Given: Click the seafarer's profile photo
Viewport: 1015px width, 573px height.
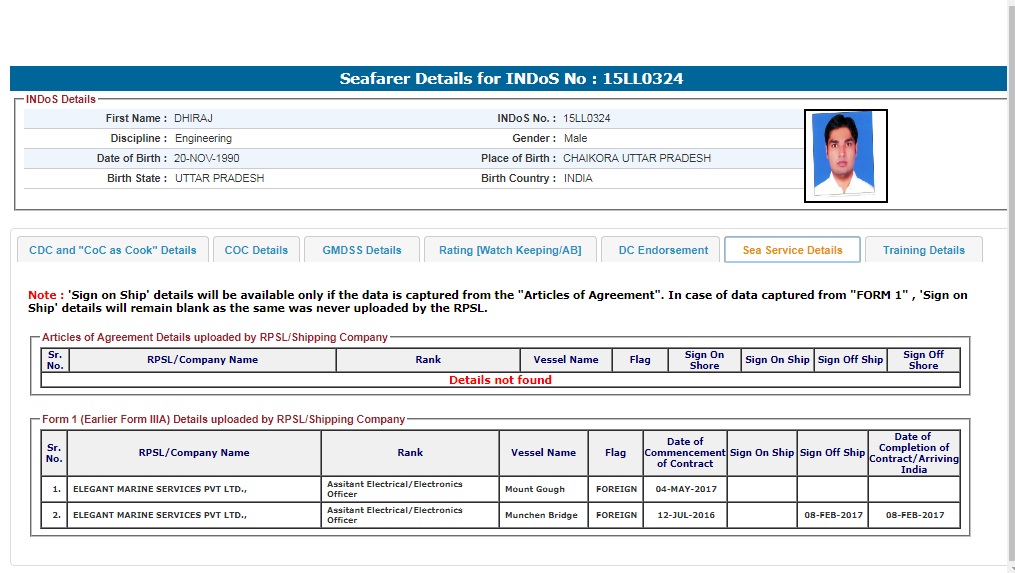Looking at the screenshot, I should click(845, 156).
